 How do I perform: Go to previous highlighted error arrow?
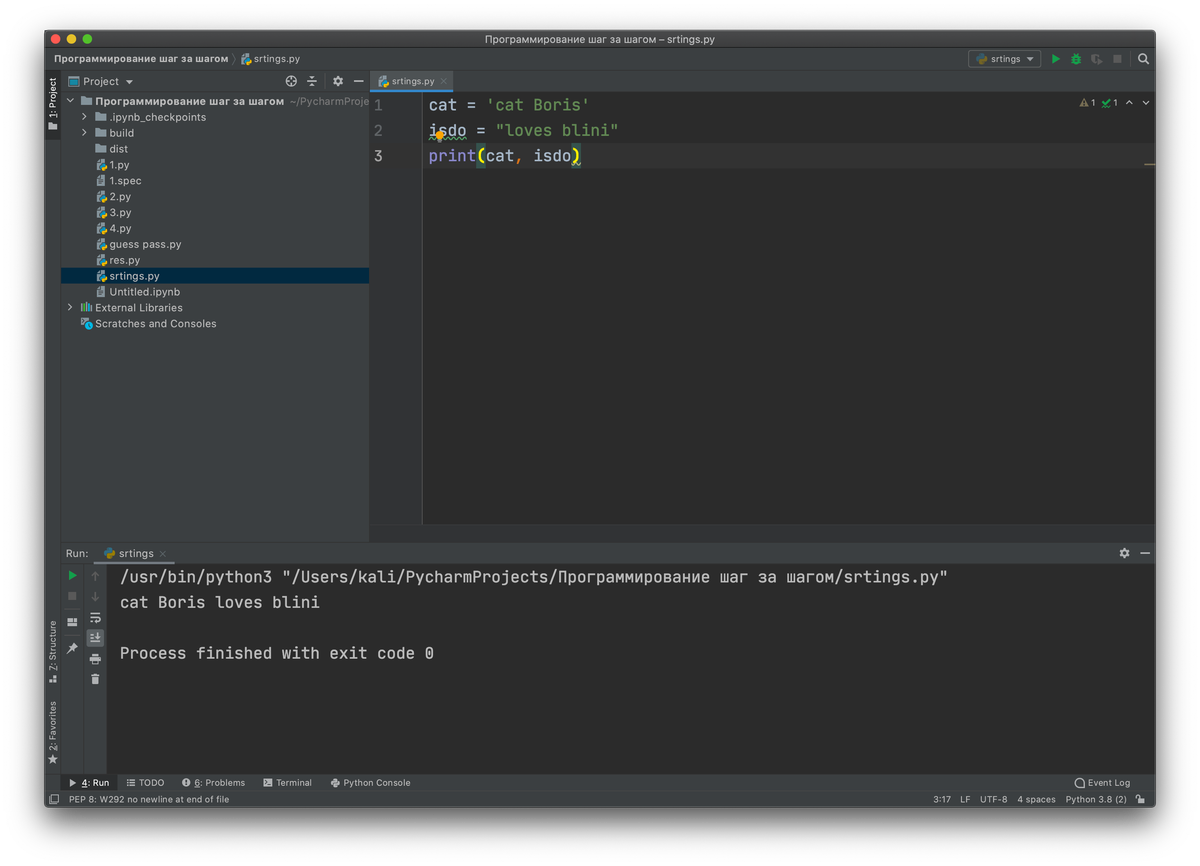(1129, 103)
